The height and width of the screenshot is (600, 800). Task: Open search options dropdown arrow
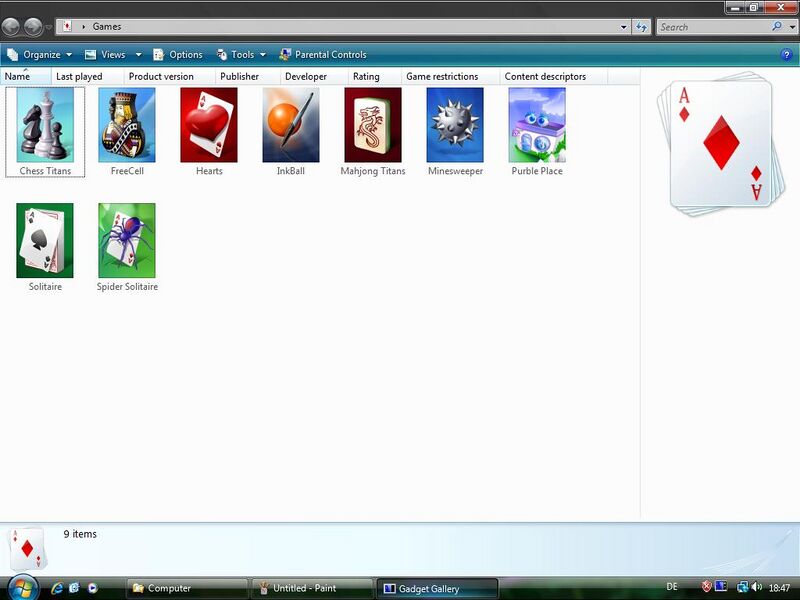[x=792, y=28]
